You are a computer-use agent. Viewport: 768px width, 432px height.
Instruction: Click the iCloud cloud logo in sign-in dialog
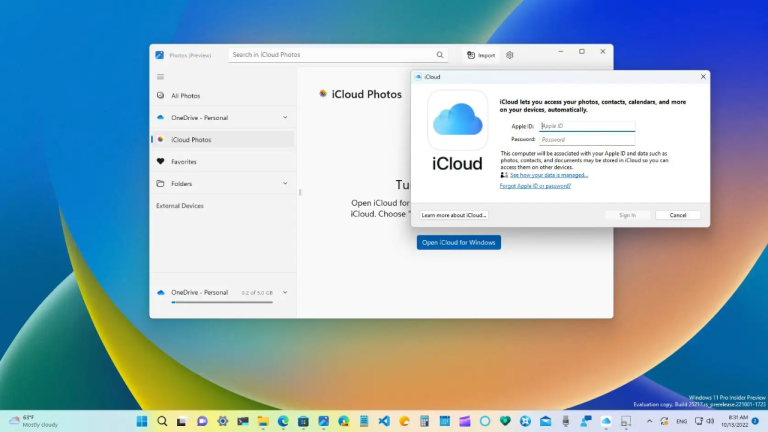(457, 120)
